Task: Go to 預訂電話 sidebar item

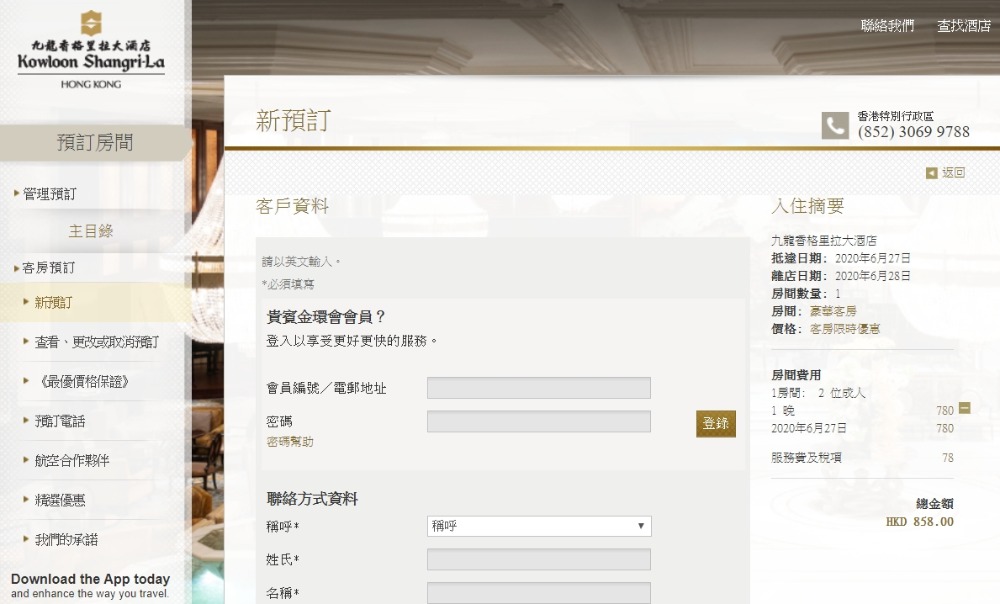Action: (60, 421)
